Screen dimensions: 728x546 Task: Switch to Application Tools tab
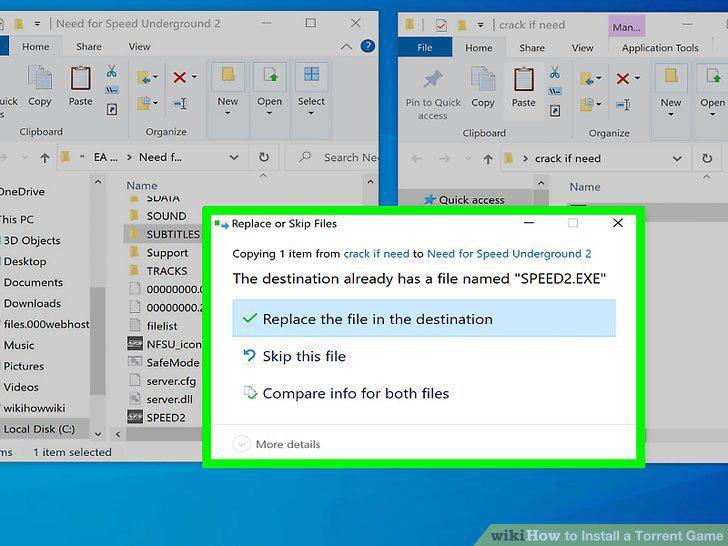pyautogui.click(x=660, y=48)
